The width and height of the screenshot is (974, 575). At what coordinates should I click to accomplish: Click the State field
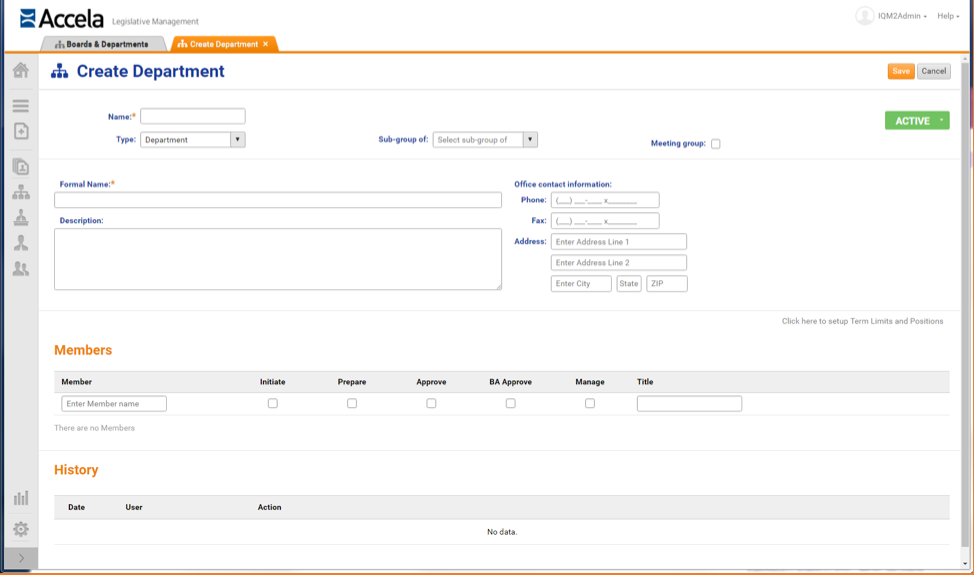coord(629,284)
